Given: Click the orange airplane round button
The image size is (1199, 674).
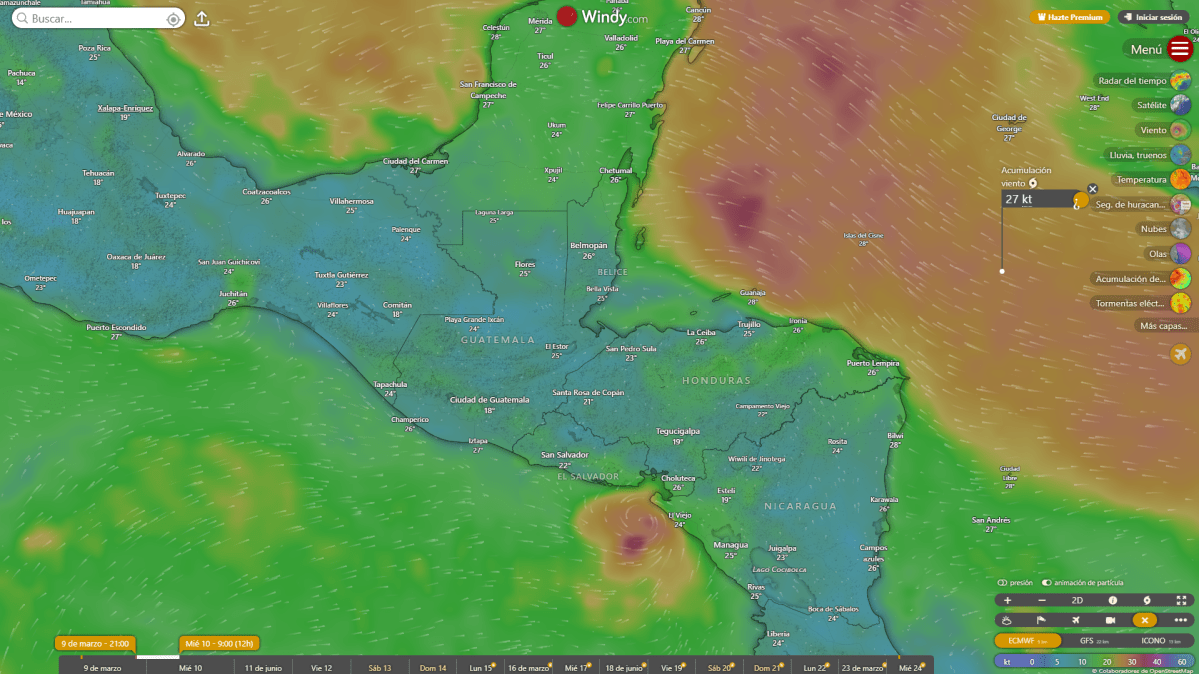Looking at the screenshot, I should click(x=1181, y=353).
